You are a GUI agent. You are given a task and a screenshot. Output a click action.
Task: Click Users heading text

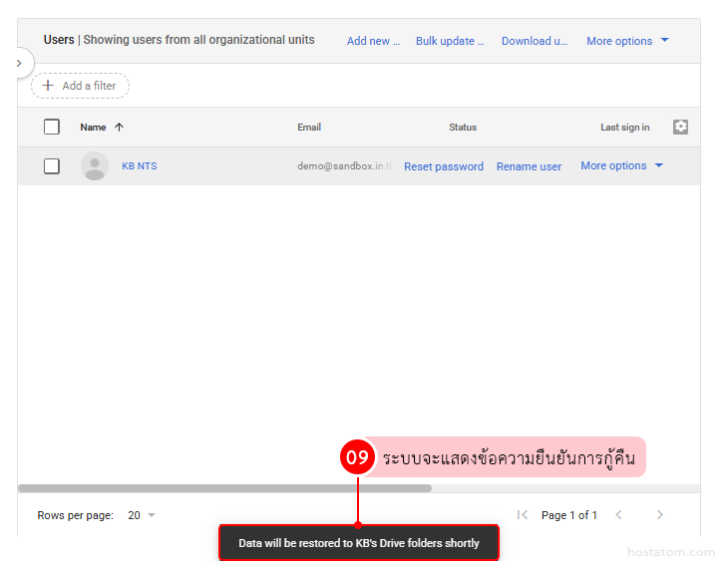click(x=59, y=40)
